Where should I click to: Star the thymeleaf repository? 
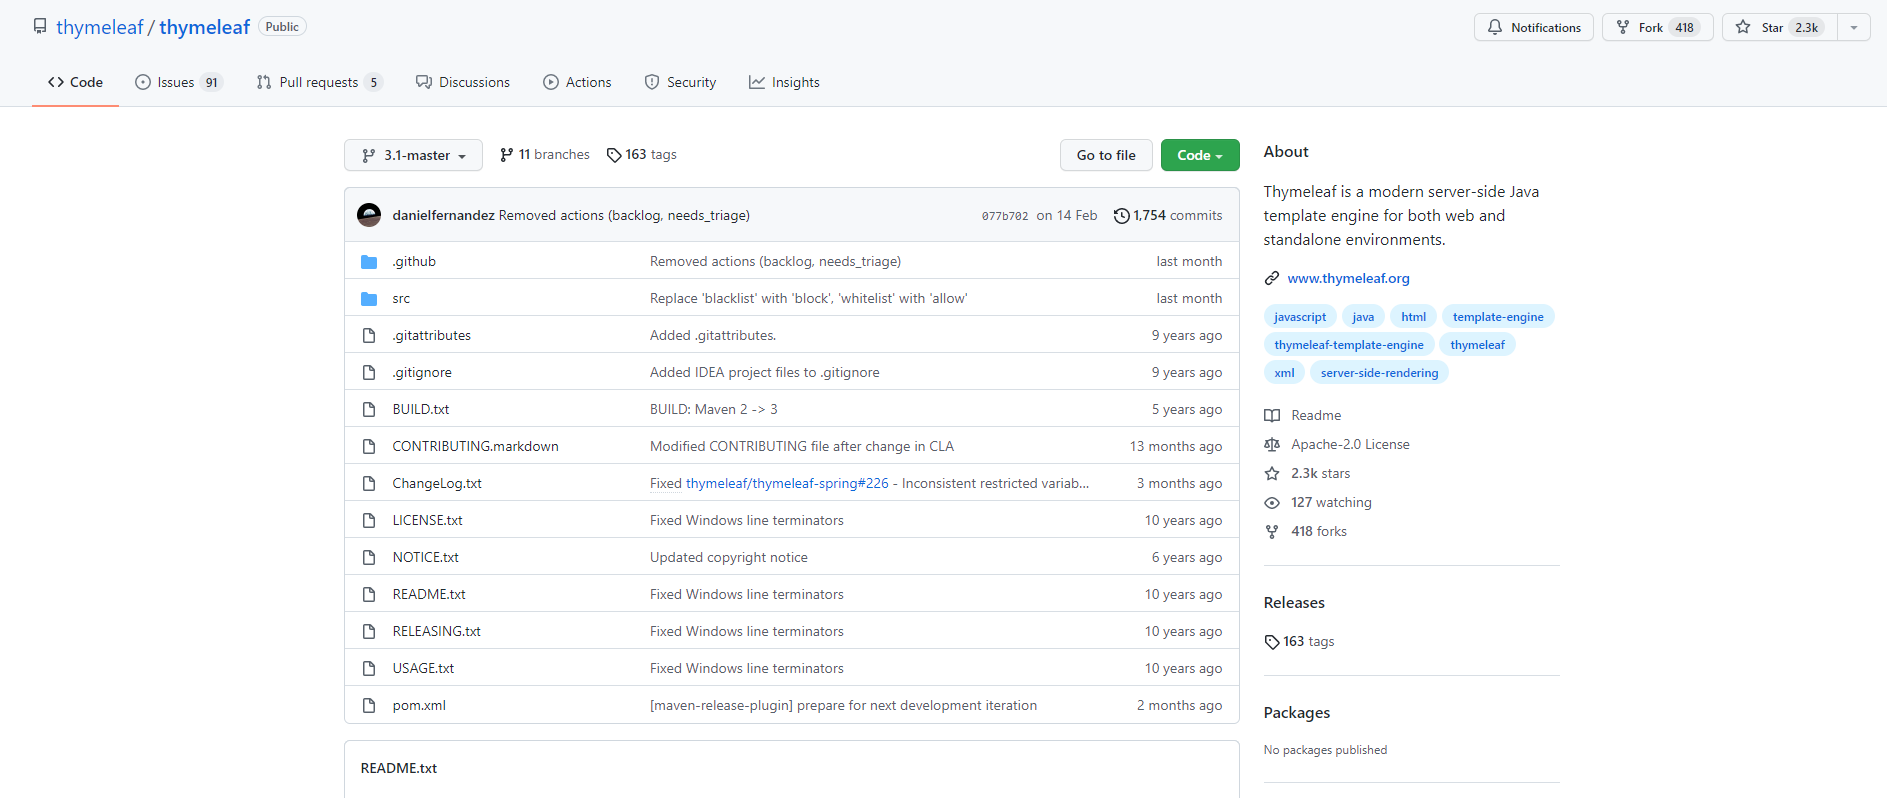coord(1780,27)
